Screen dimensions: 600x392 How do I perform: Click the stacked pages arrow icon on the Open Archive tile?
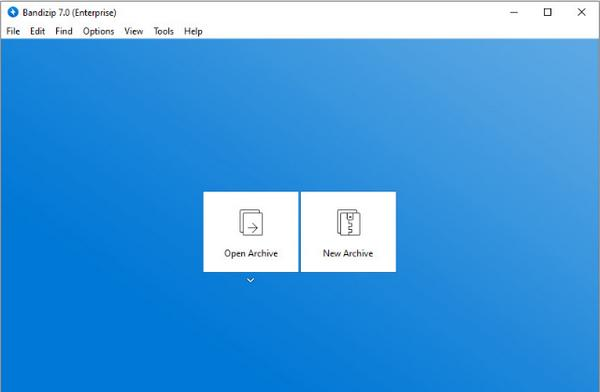251,222
